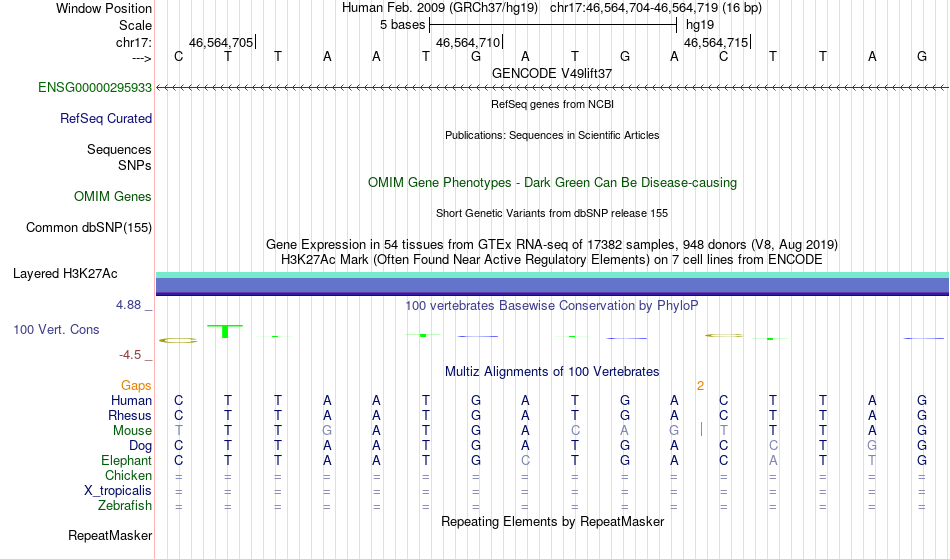Click 100 vertebrates Basewise Conservation by PhyloP title
Viewport: 950px width, 559px height.
point(552,306)
